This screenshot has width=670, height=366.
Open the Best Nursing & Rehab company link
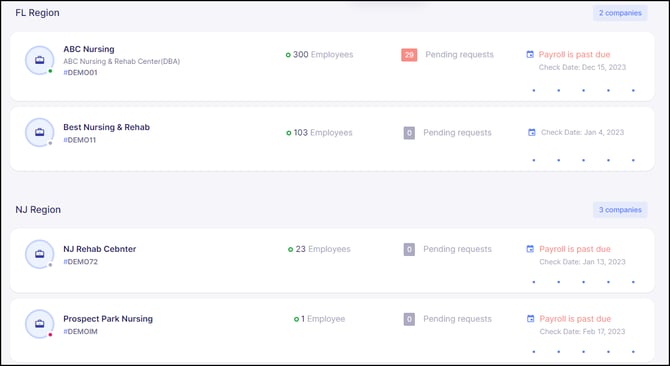106,127
